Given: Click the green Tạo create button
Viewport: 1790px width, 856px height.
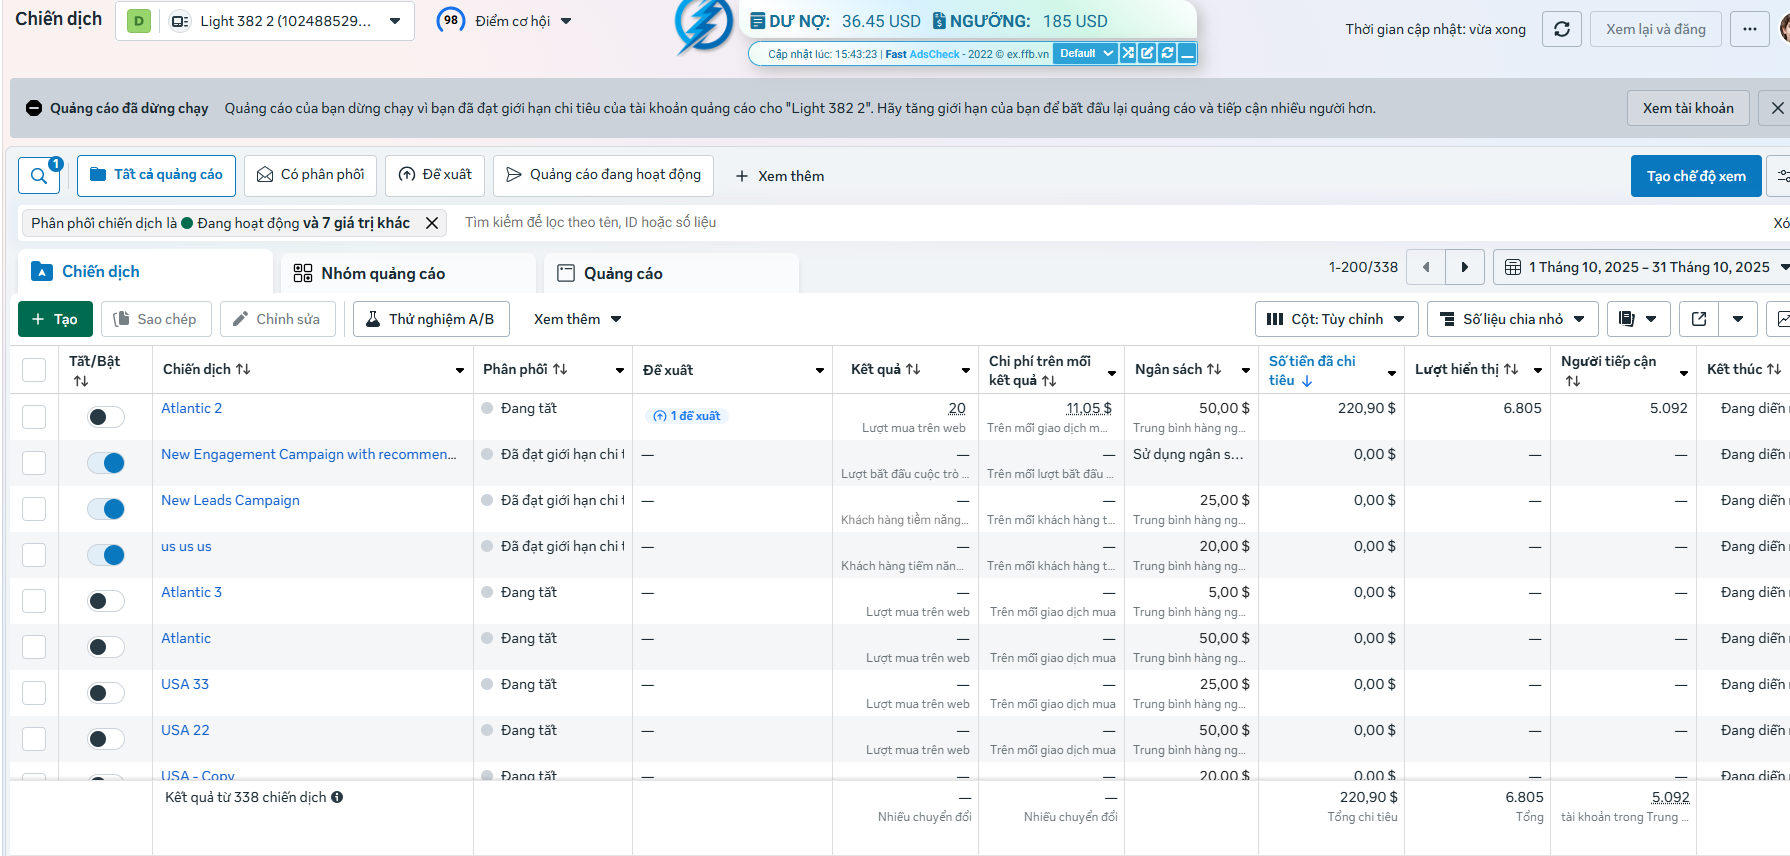Looking at the screenshot, I should coord(55,319).
